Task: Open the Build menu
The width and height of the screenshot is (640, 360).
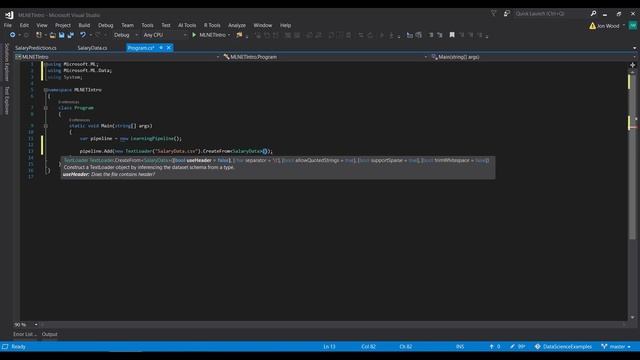Action: (x=84, y=25)
